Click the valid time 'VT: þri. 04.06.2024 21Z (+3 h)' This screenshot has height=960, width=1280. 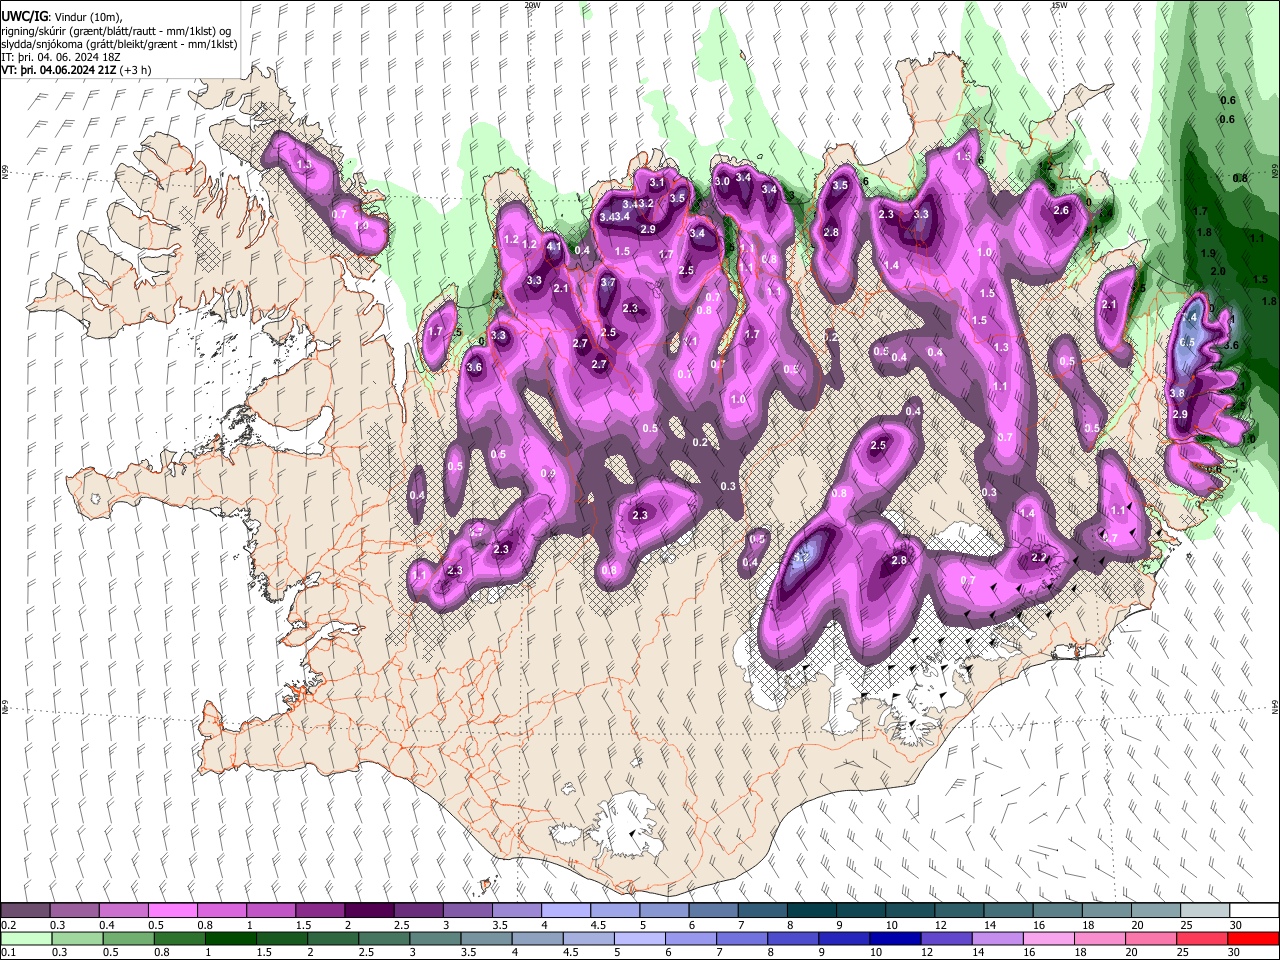77,70
